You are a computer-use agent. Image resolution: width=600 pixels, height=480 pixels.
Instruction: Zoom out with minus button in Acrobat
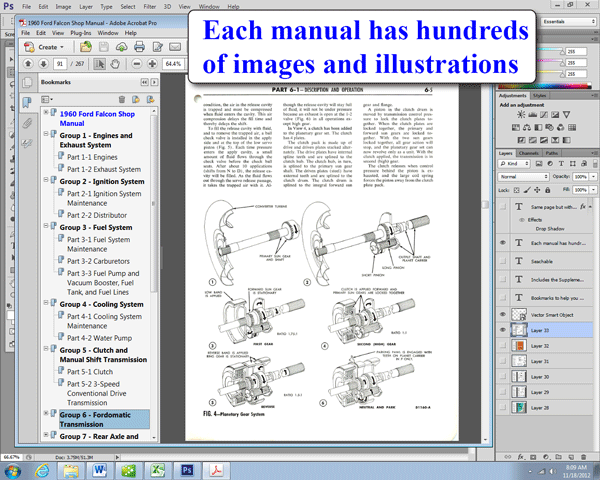pos(137,64)
